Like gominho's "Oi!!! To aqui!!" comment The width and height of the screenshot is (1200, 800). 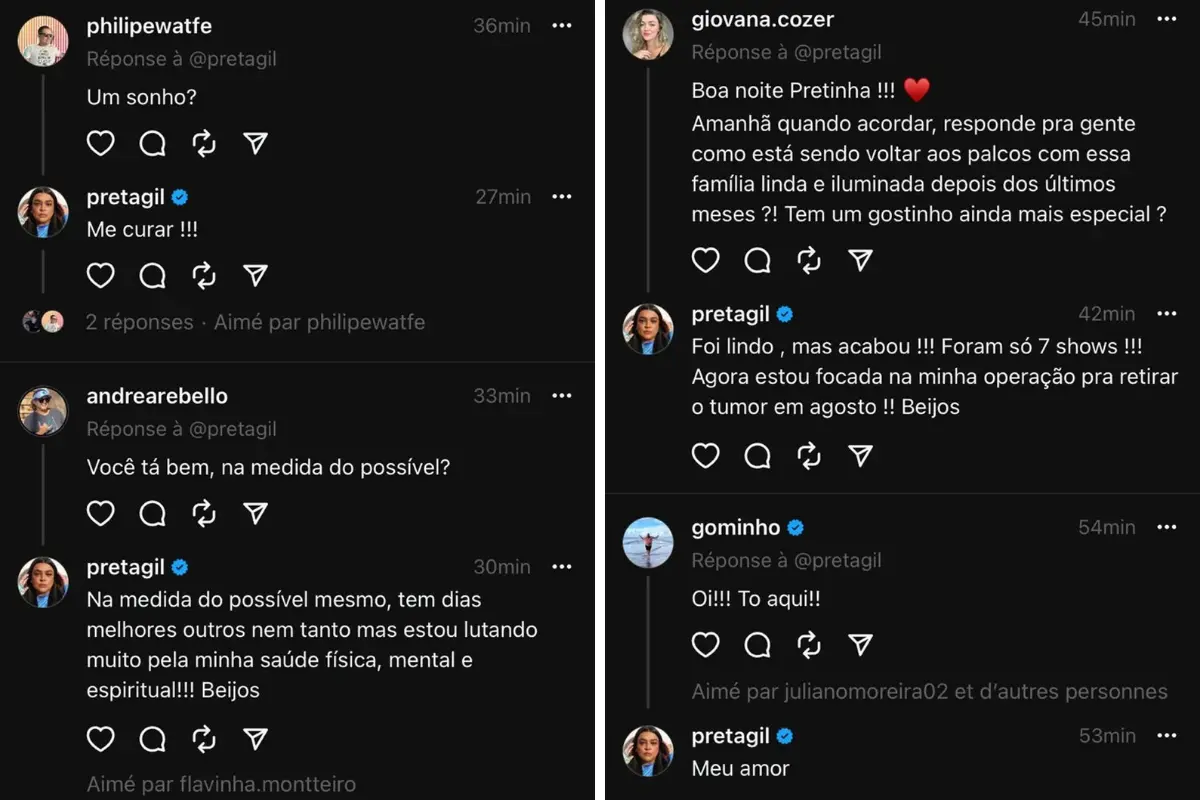pos(705,645)
